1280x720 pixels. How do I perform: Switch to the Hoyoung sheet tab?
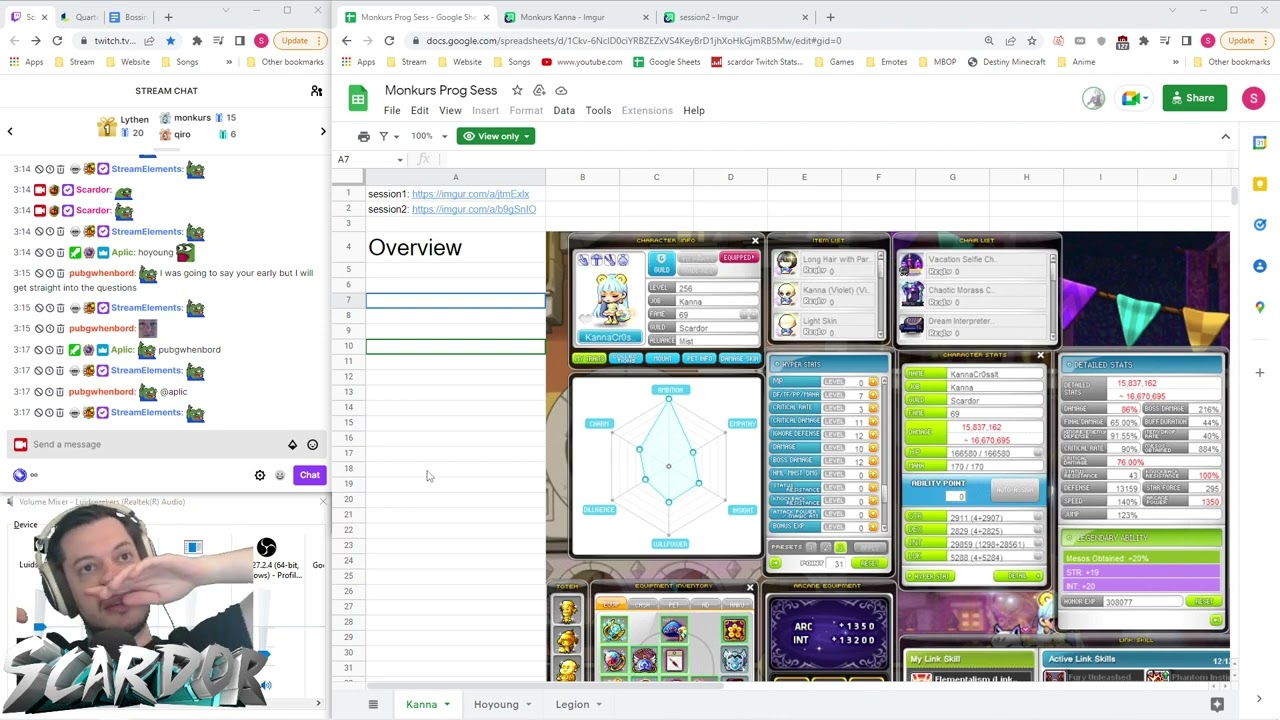(x=496, y=704)
